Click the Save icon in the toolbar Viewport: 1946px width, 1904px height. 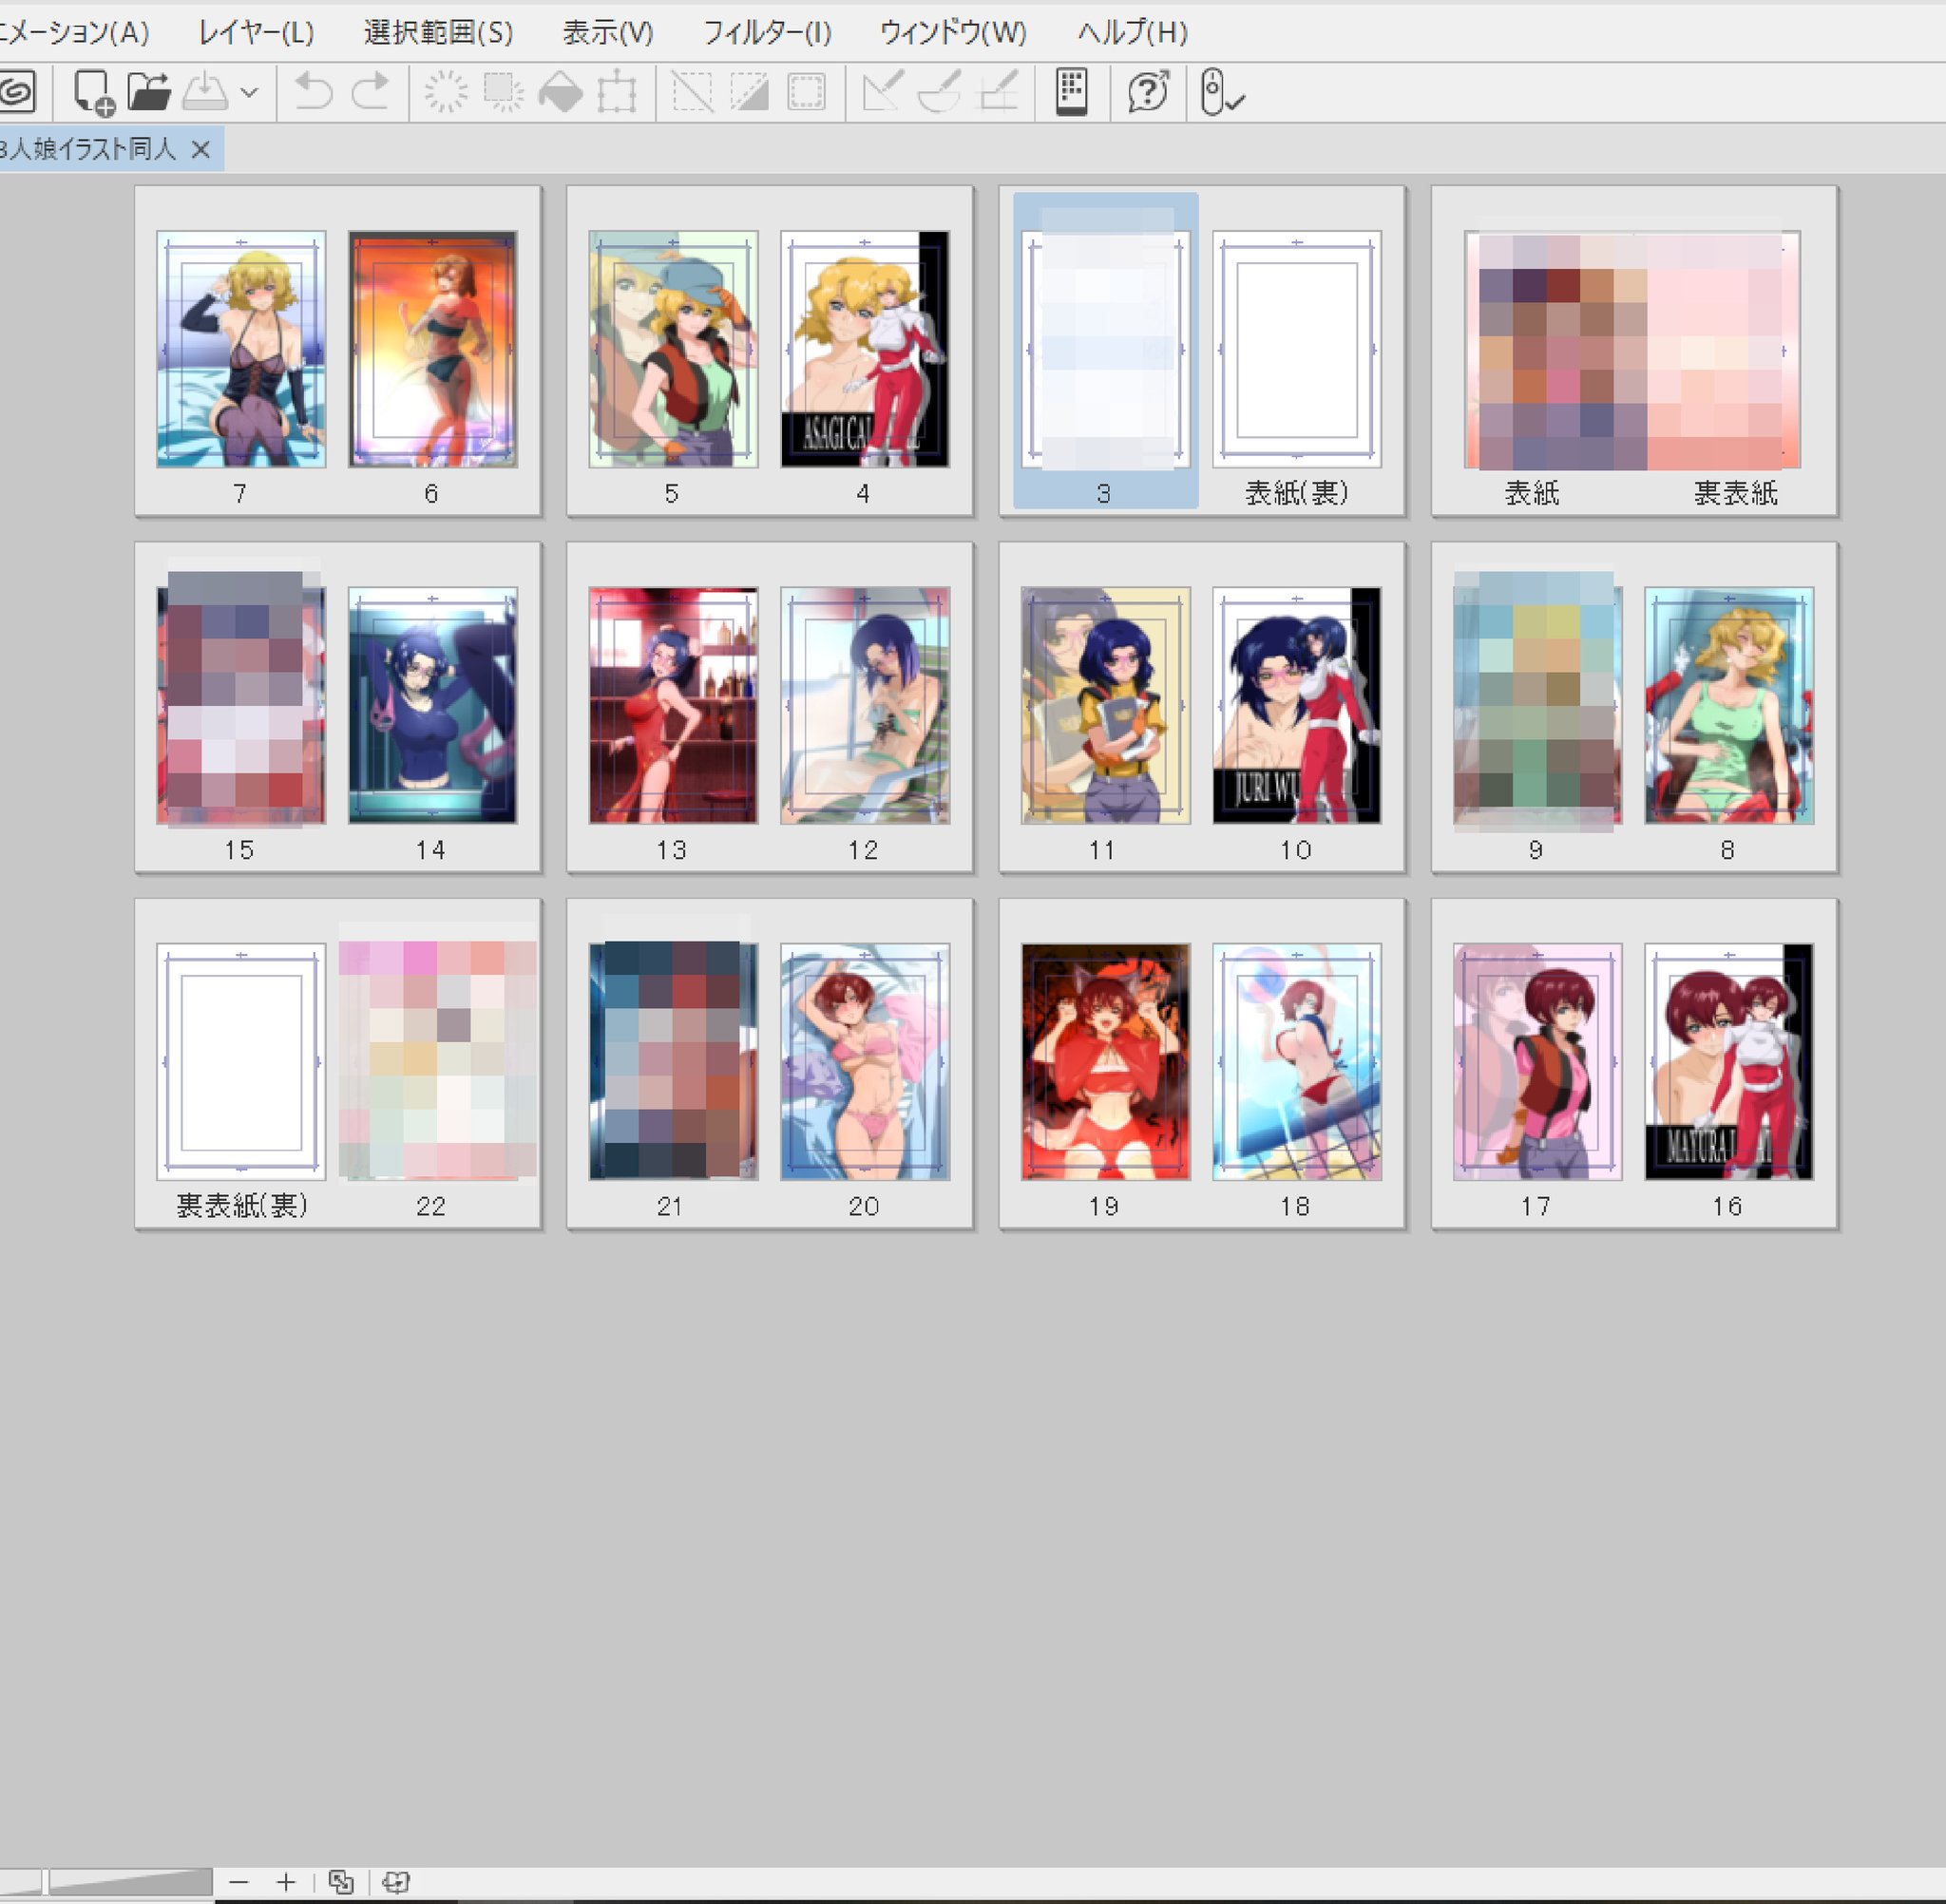click(x=205, y=92)
